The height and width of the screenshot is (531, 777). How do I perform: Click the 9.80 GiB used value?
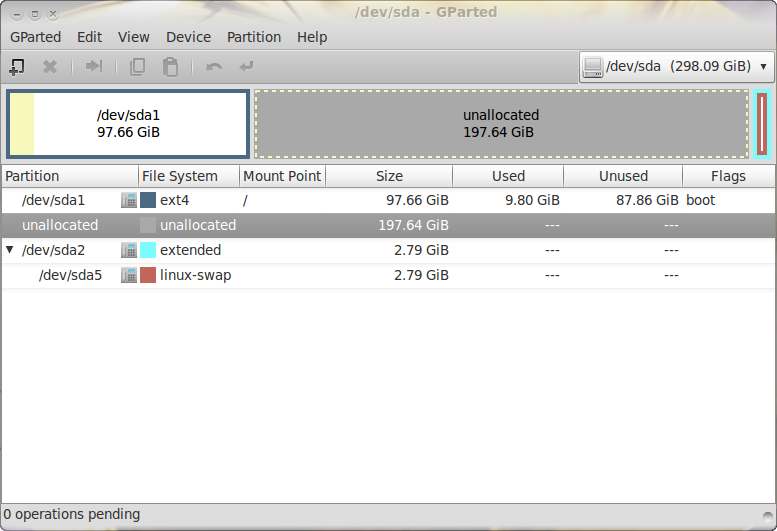532,200
